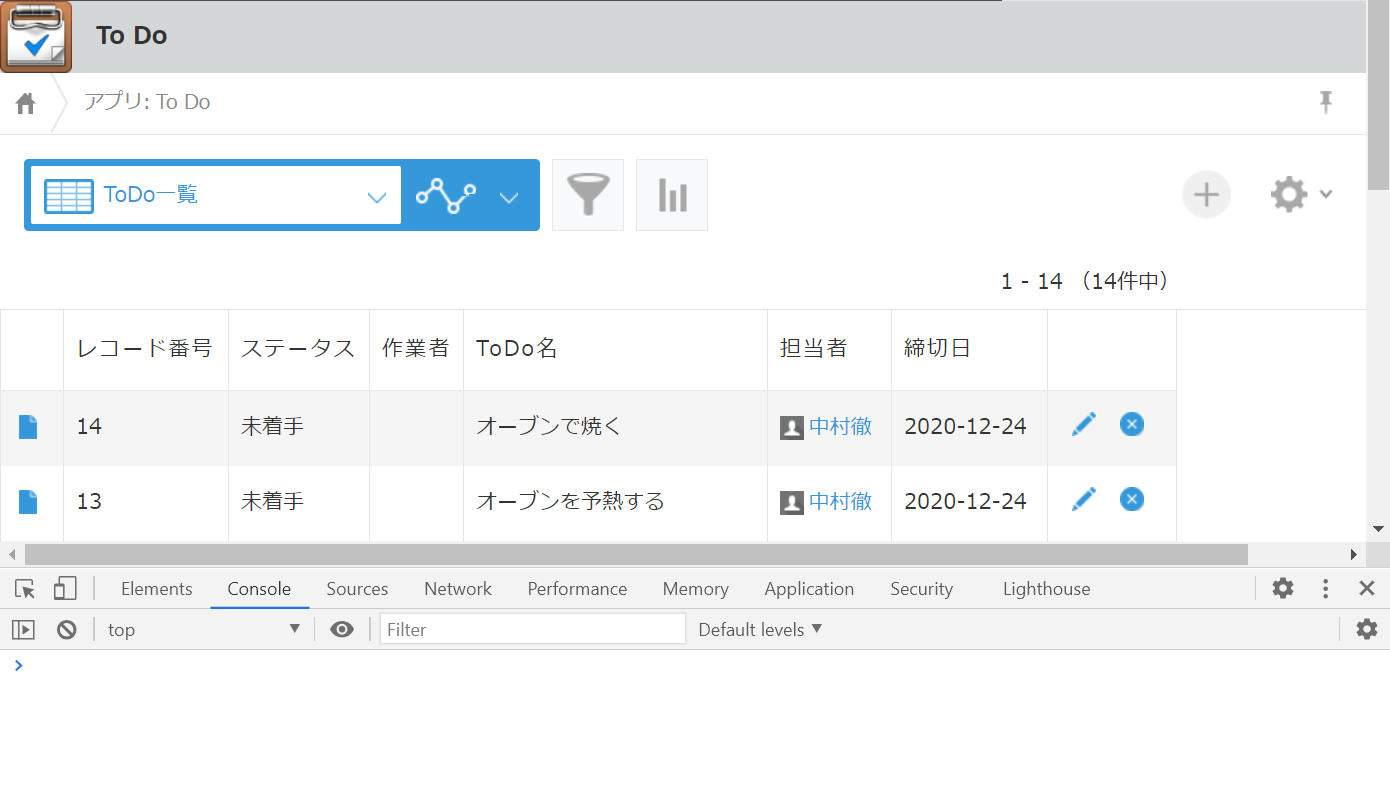The height and width of the screenshot is (790, 1390).
Task: Click the ステータス column header
Action: [298, 349]
